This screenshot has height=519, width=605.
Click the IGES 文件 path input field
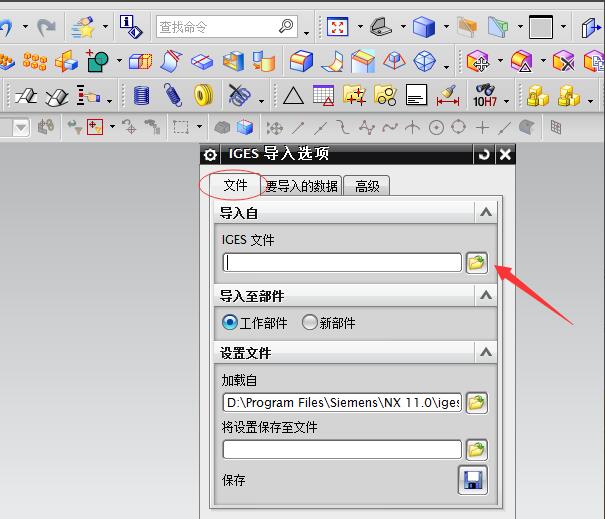tap(342, 263)
